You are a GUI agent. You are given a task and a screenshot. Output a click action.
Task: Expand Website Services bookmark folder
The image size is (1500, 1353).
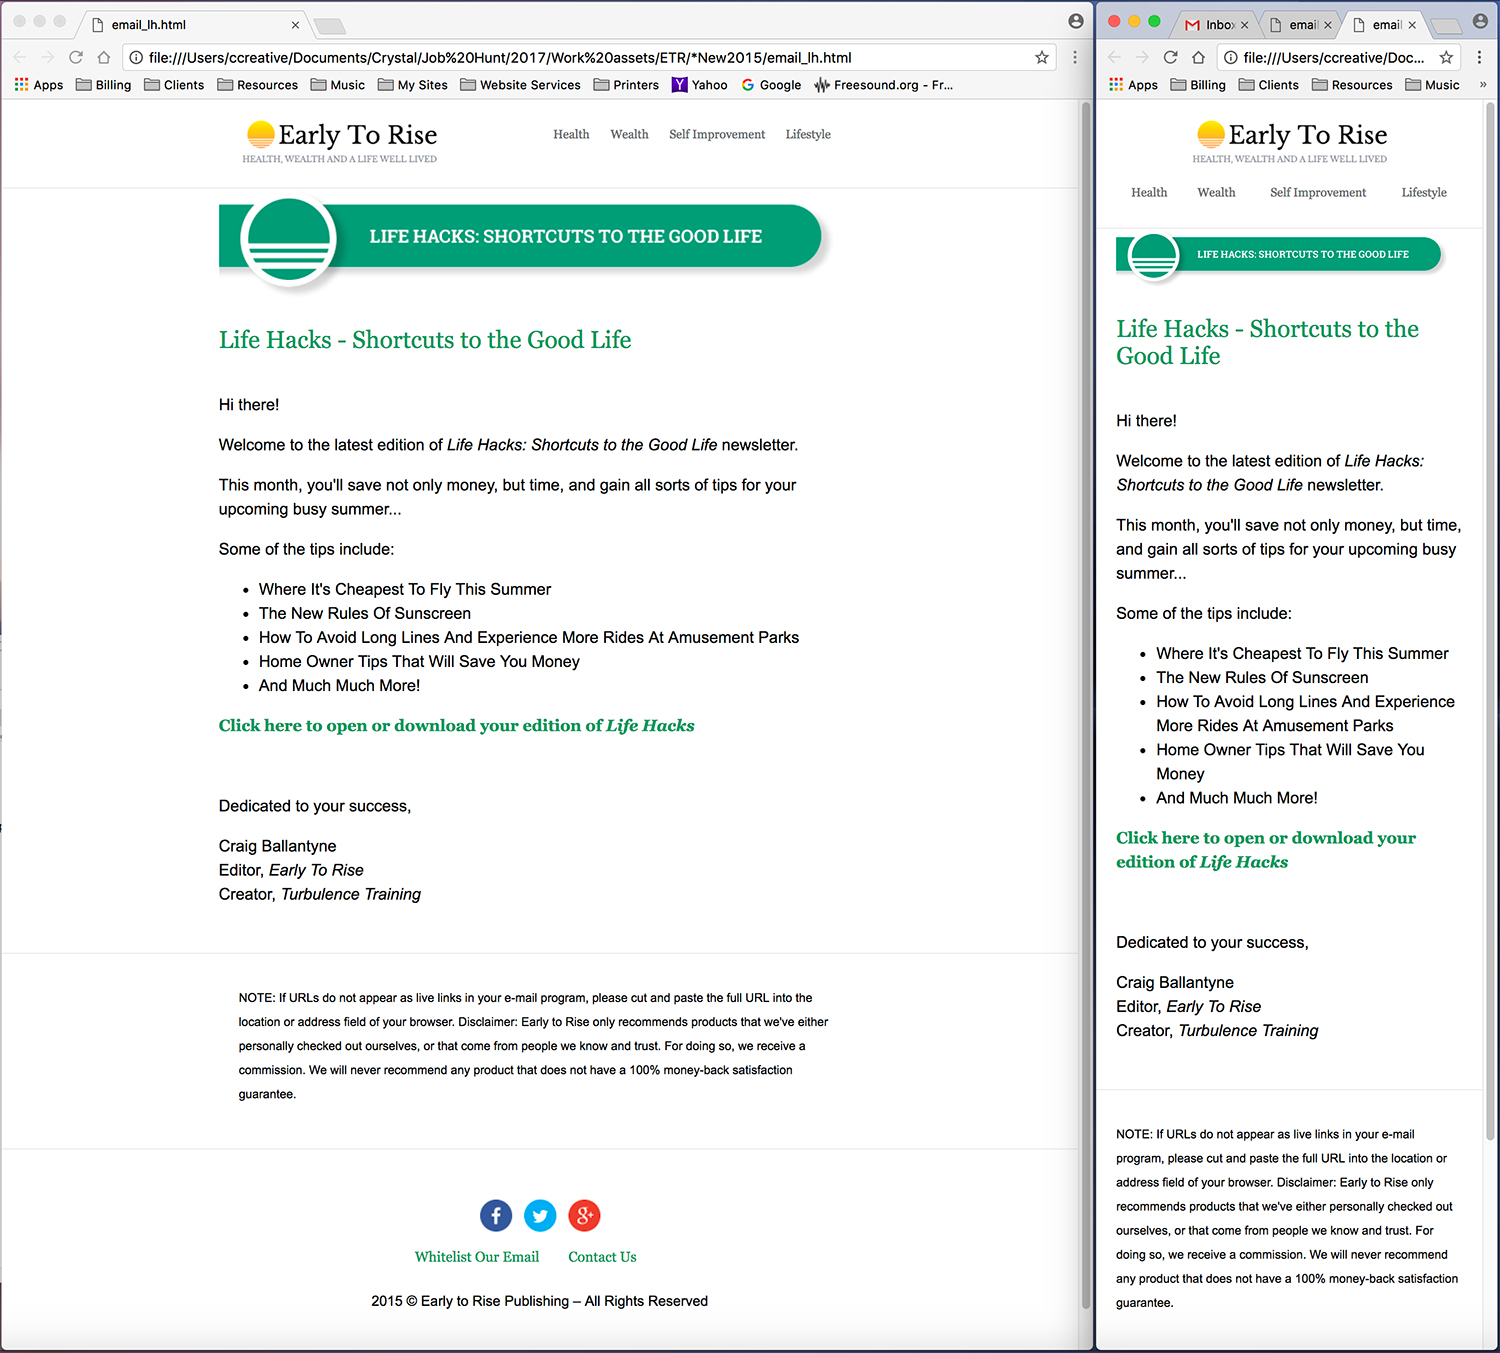tap(520, 85)
